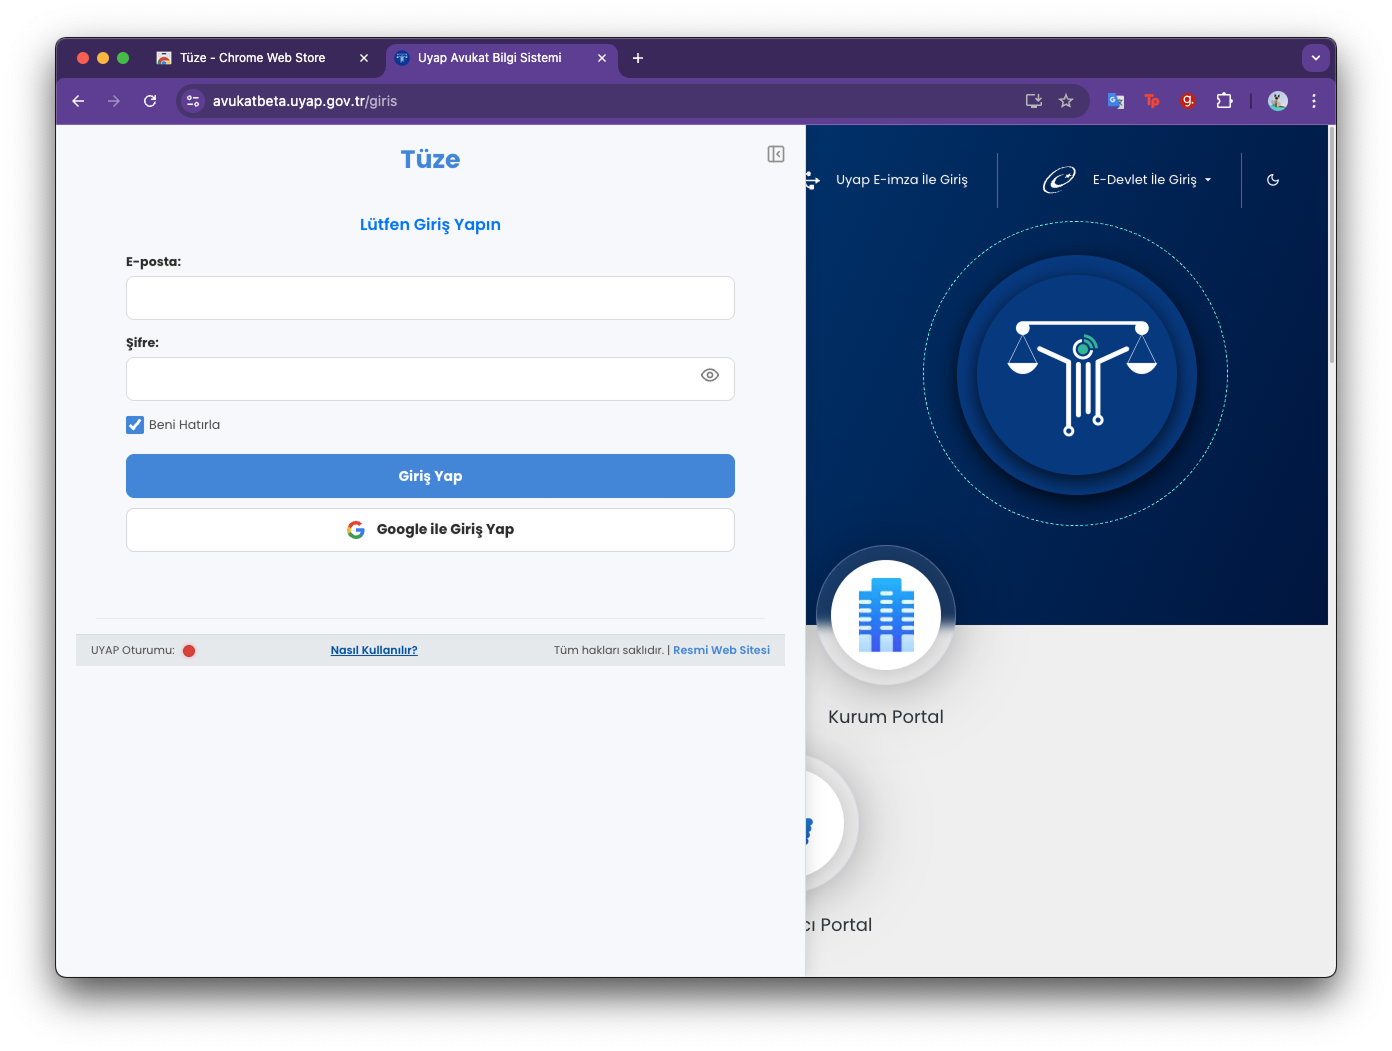Click the address bar URL
This screenshot has height=1051, width=1392.
(x=305, y=101)
